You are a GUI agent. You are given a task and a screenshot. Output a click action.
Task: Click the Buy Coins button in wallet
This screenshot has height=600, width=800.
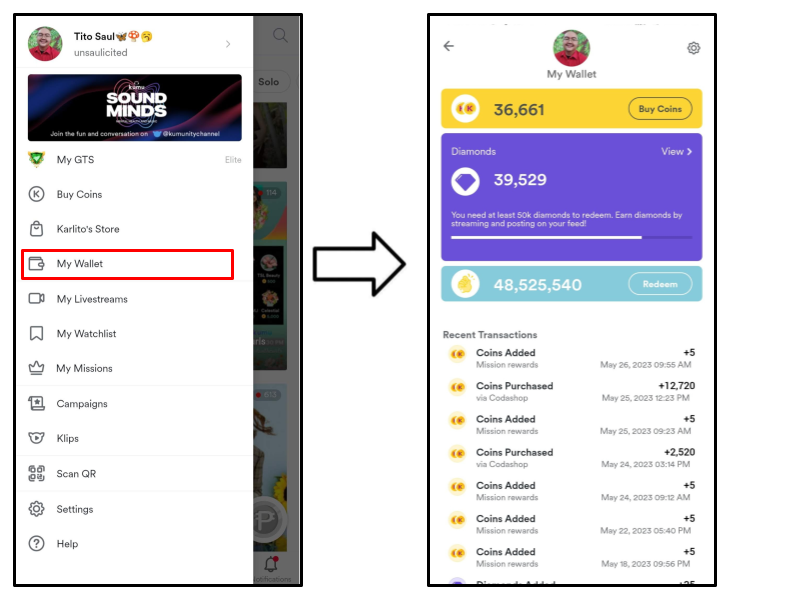pyautogui.click(x=660, y=109)
